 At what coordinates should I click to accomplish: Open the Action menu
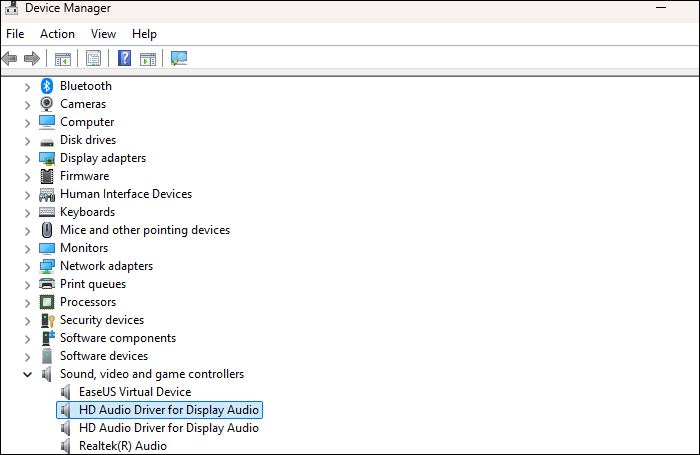(x=57, y=34)
